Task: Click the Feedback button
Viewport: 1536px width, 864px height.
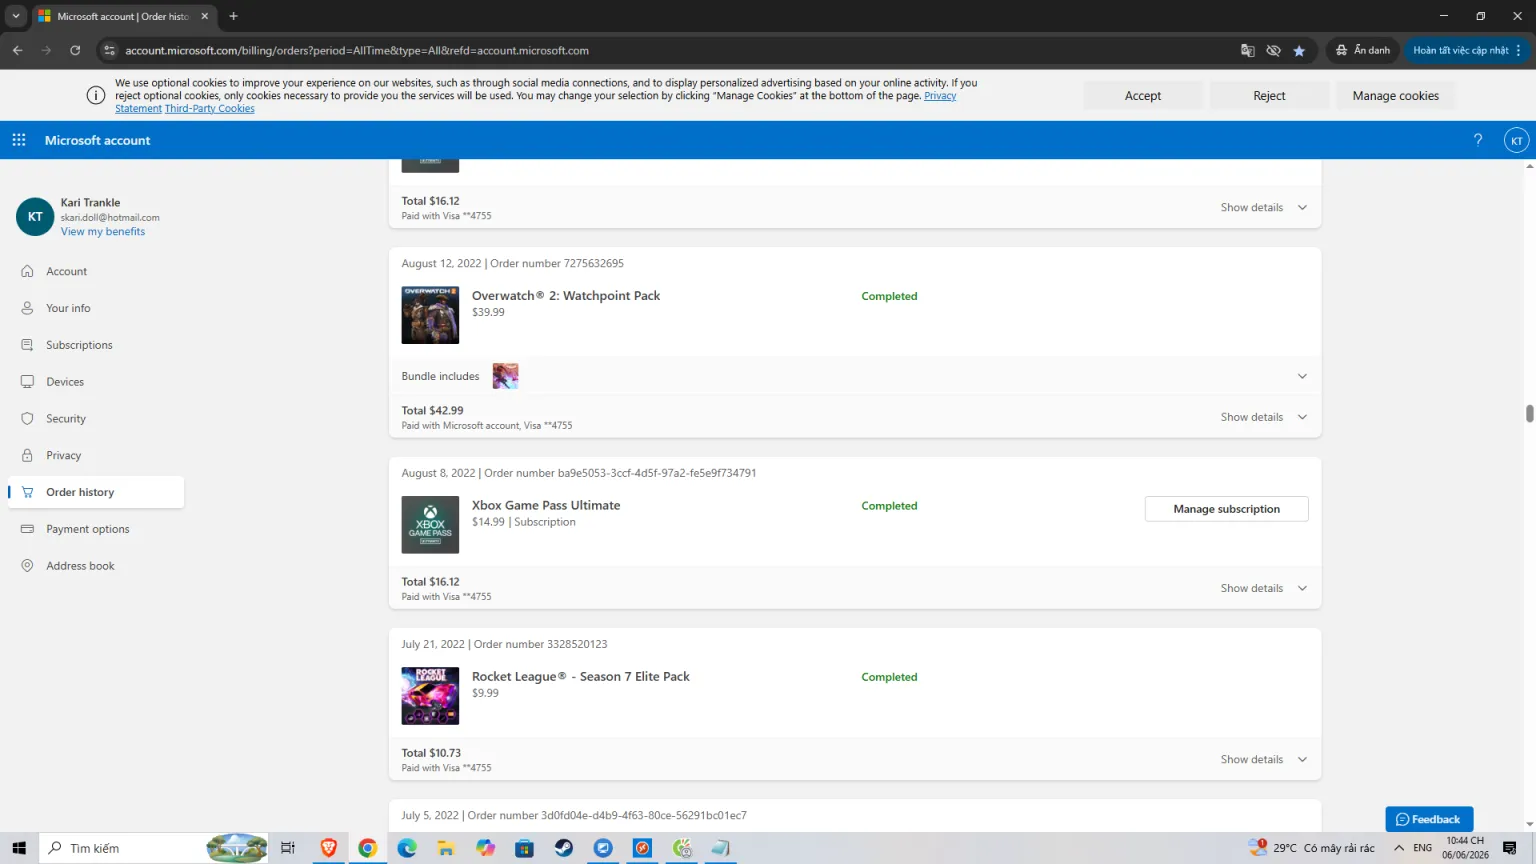Action: click(1429, 819)
